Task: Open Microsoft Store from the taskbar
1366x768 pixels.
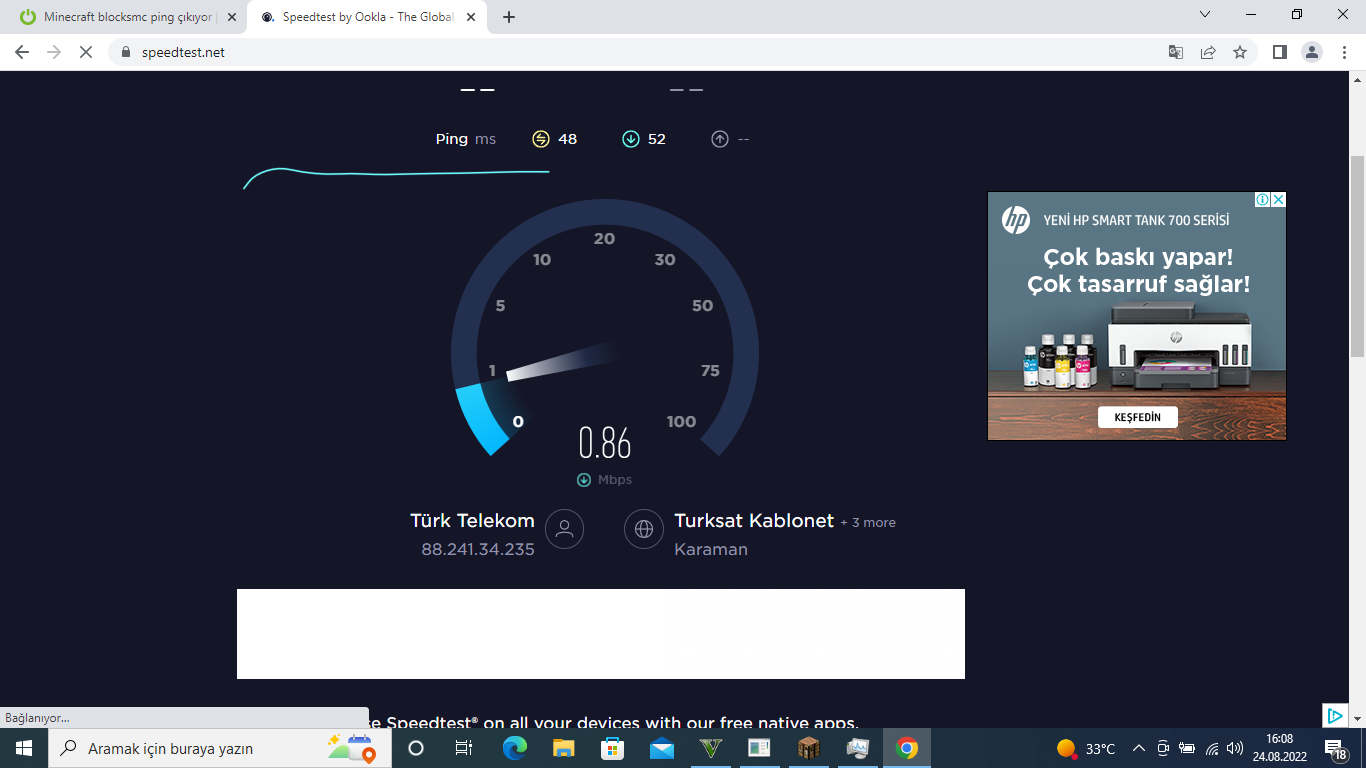Action: coord(612,748)
